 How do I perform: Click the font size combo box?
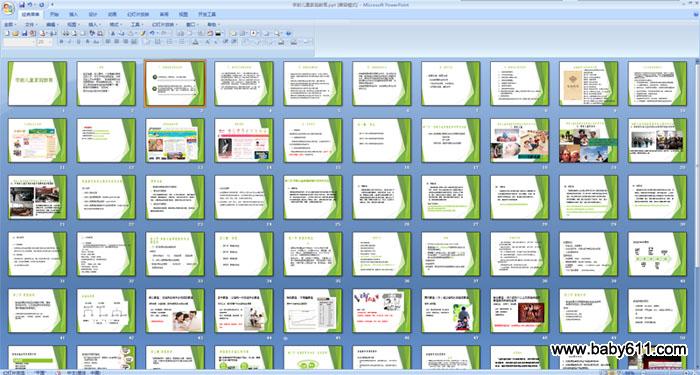point(44,42)
